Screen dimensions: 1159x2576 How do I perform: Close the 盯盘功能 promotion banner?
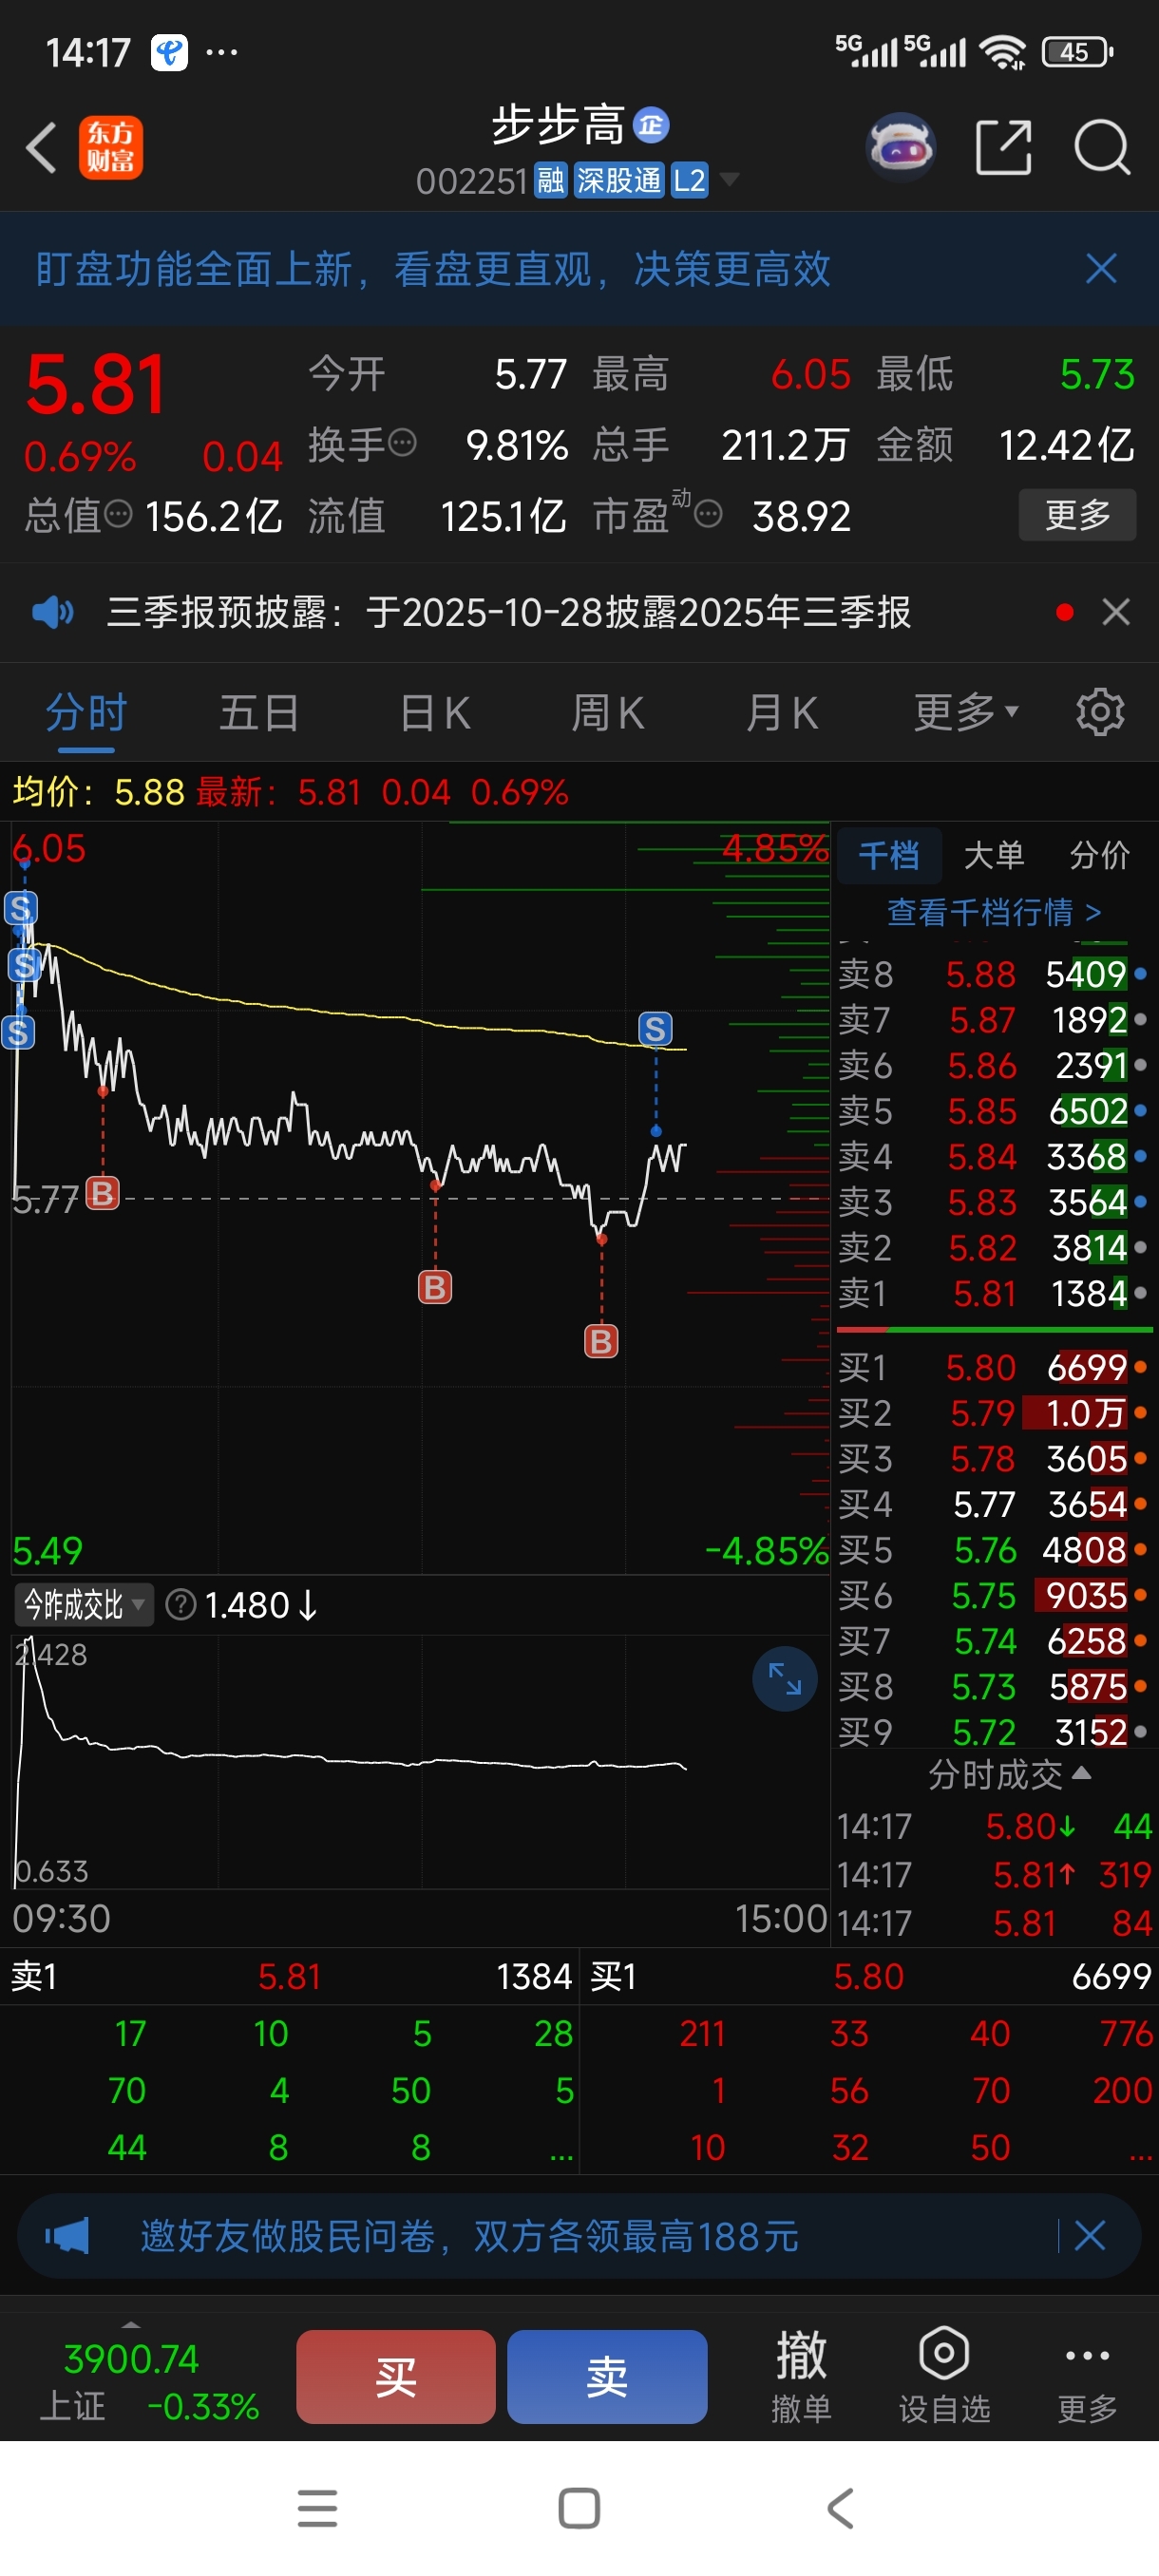pos(1101,268)
